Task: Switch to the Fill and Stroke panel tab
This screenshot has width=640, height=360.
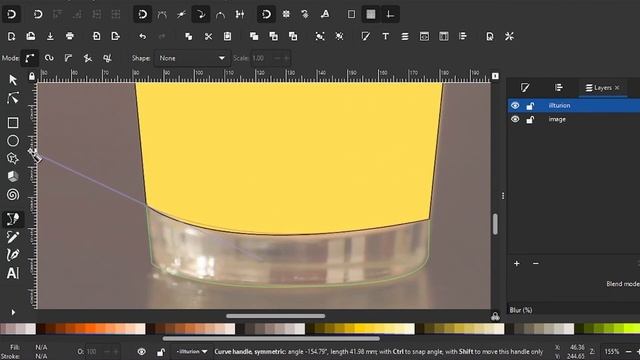Action: tap(525, 87)
